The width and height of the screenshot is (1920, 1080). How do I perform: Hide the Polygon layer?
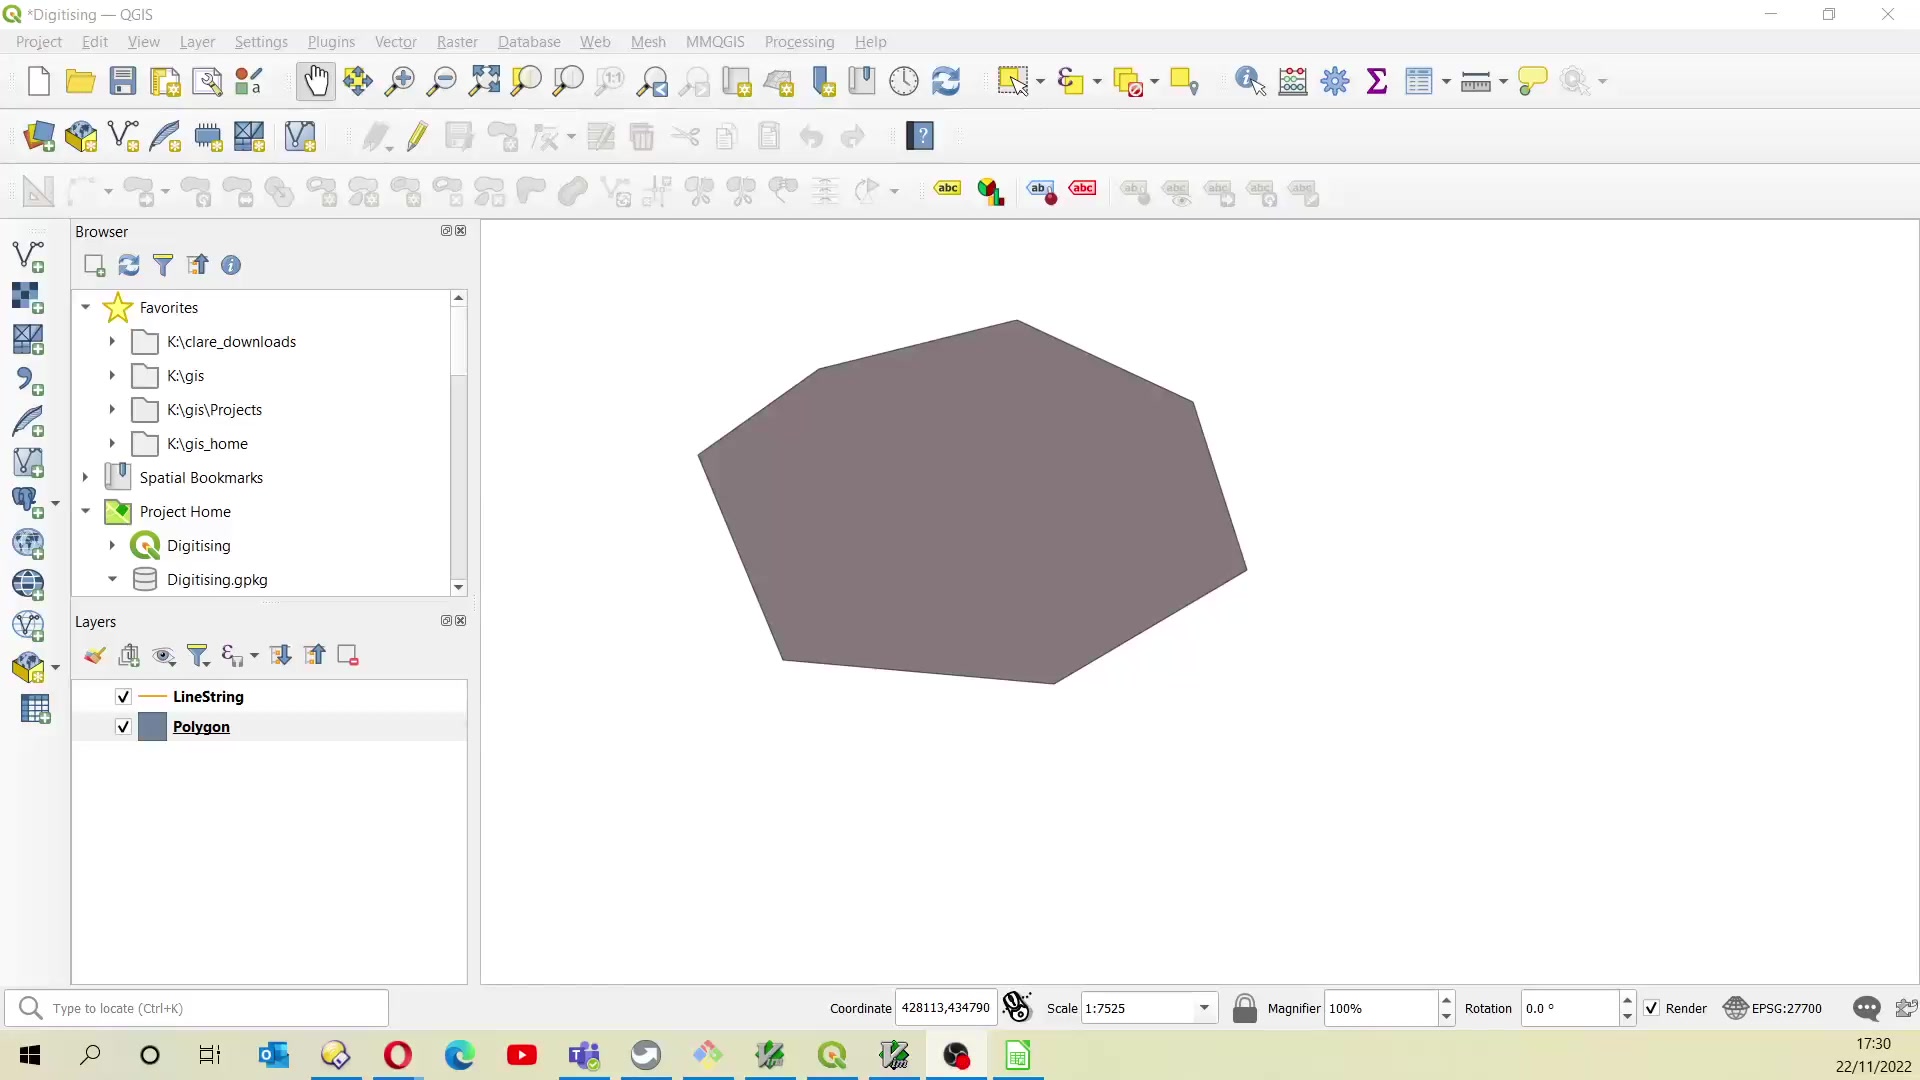122,727
